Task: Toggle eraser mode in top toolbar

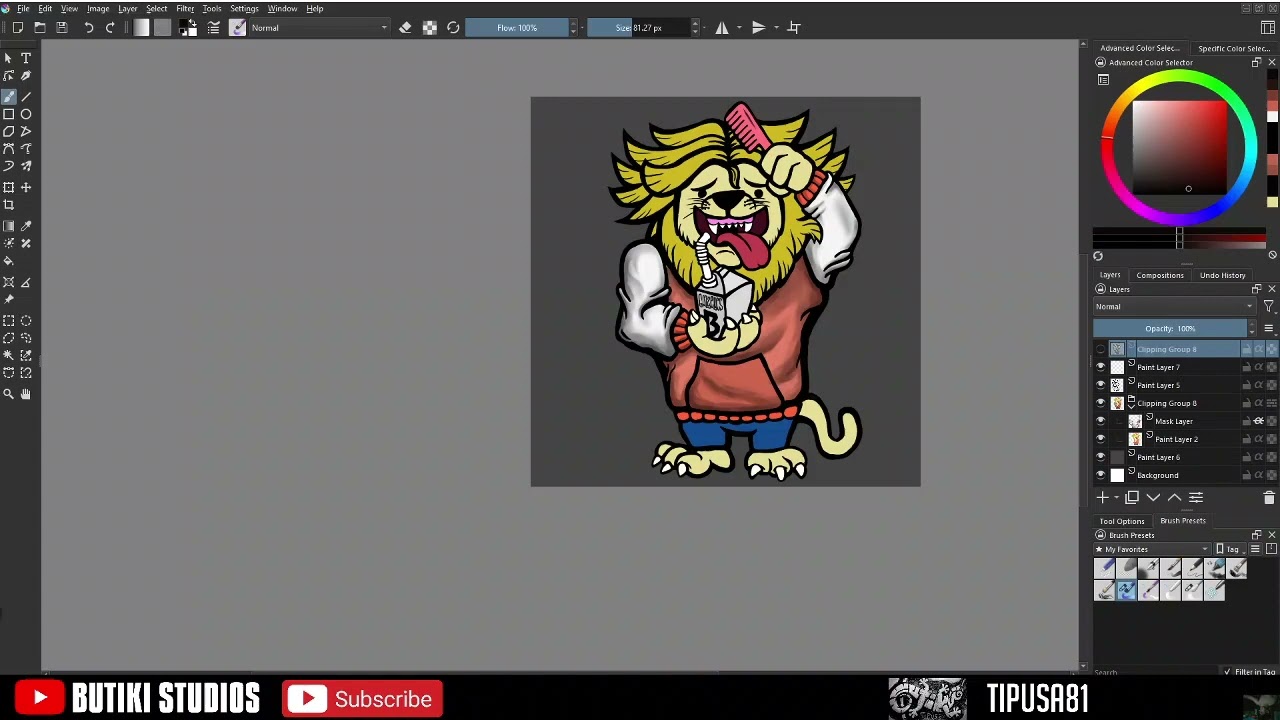Action: click(x=405, y=28)
